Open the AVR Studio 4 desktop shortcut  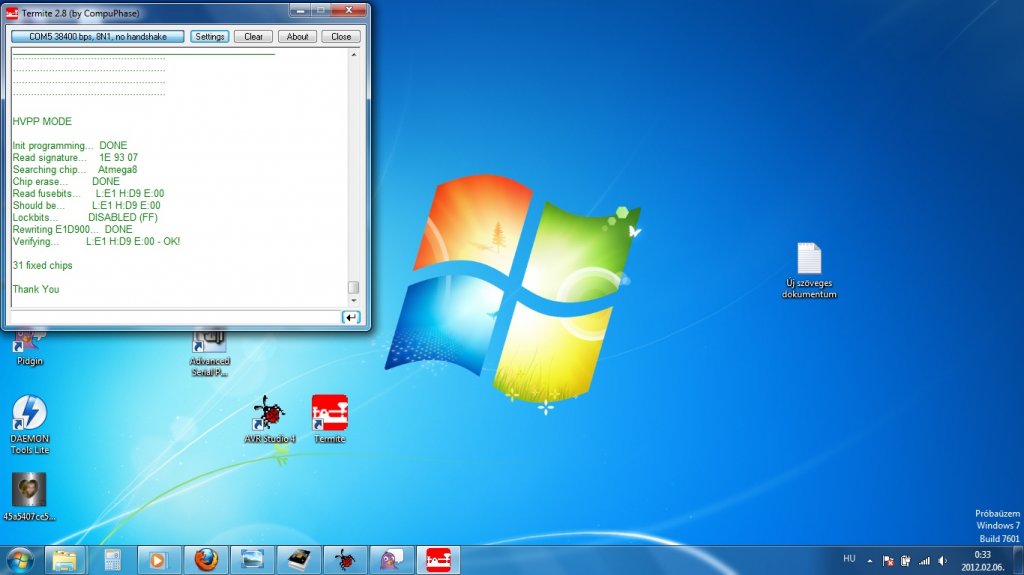[x=269, y=419]
